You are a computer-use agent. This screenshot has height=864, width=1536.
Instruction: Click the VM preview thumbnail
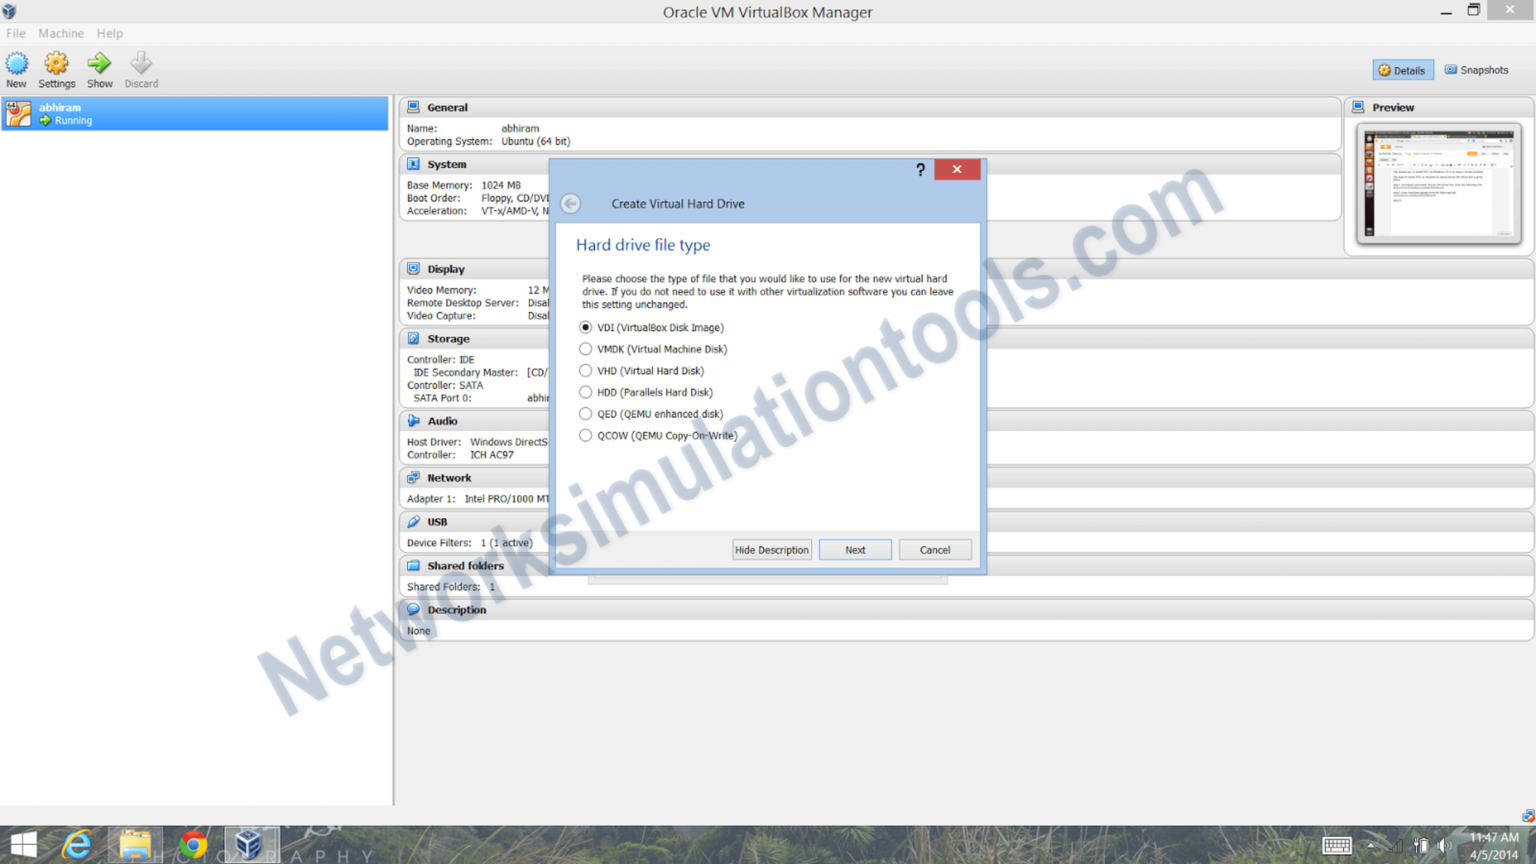tap(1438, 185)
